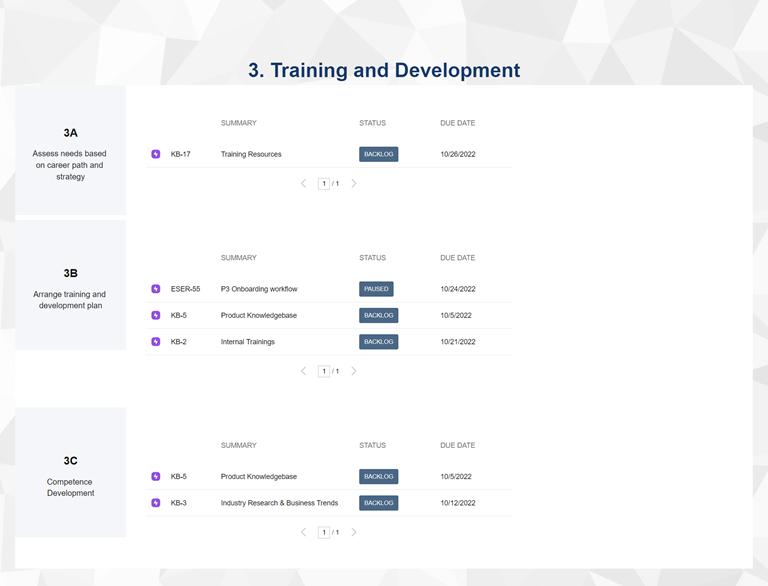Click previous page arrow in the 3A table
The image size is (768, 586).
(x=304, y=184)
